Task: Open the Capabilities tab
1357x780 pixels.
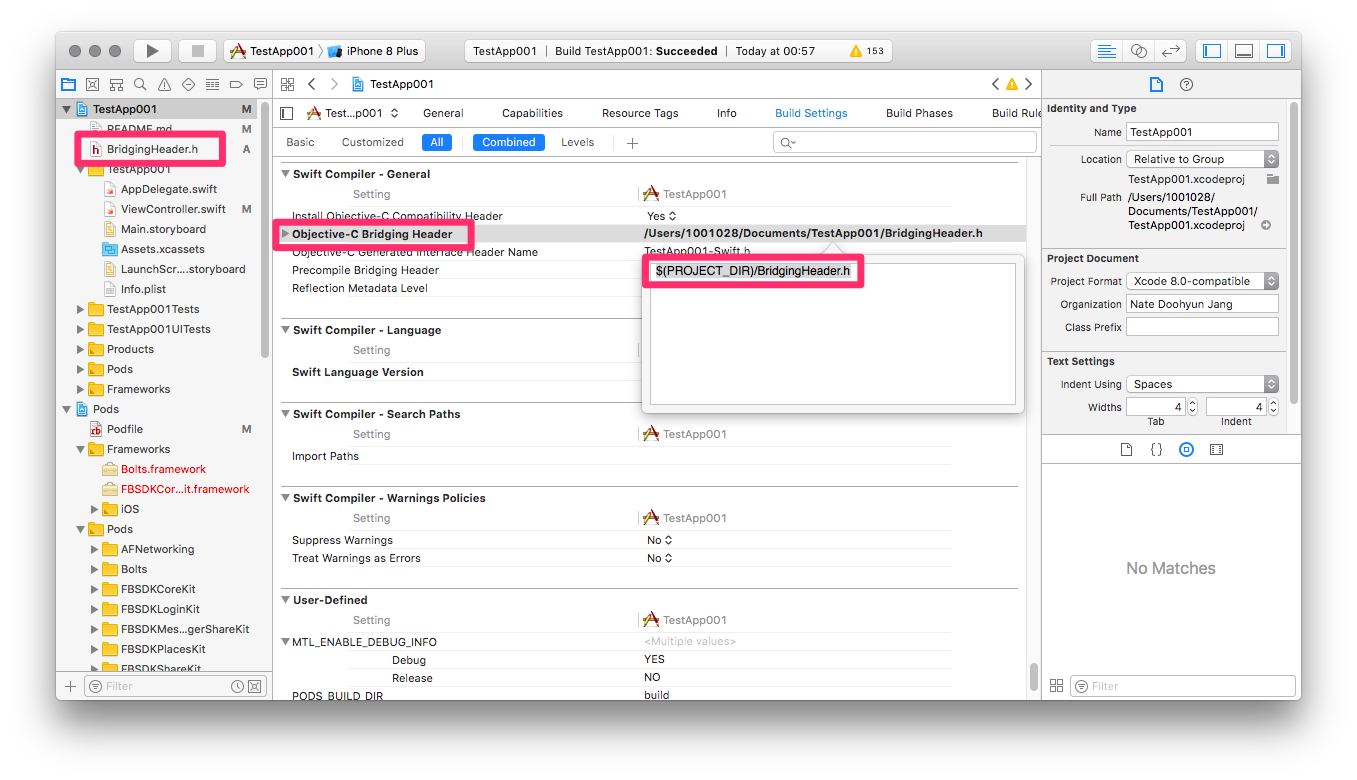Action: (x=532, y=113)
